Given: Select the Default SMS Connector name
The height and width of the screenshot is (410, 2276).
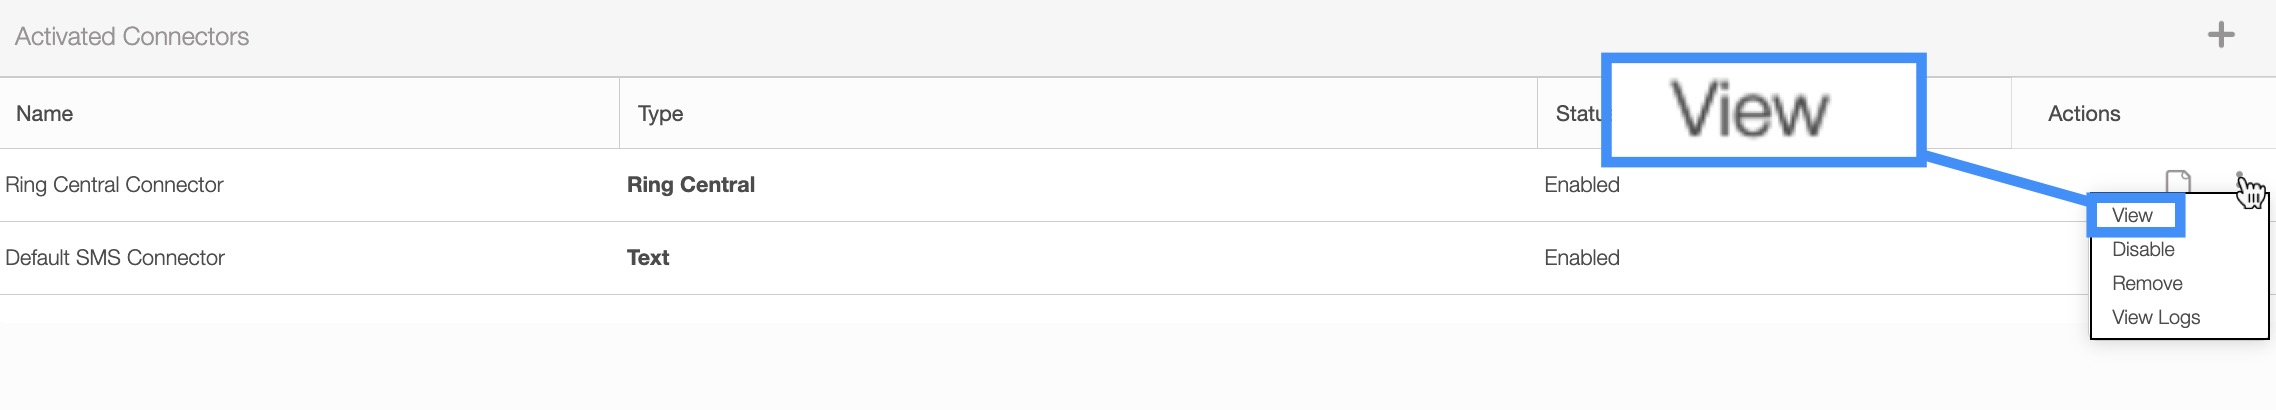Looking at the screenshot, I should (115, 258).
